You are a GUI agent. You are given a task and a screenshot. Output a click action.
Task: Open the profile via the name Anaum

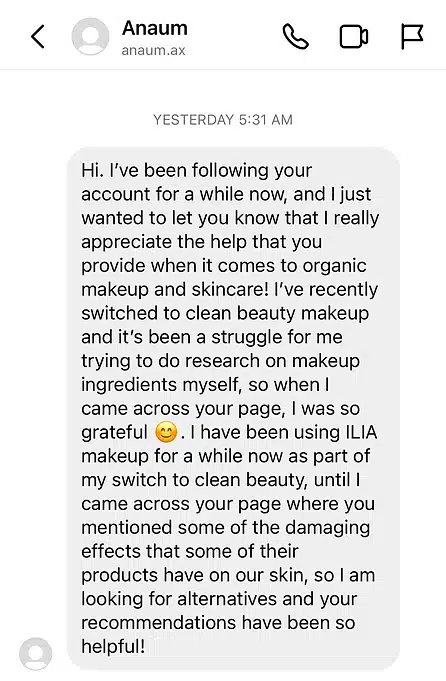pyautogui.click(x=155, y=29)
